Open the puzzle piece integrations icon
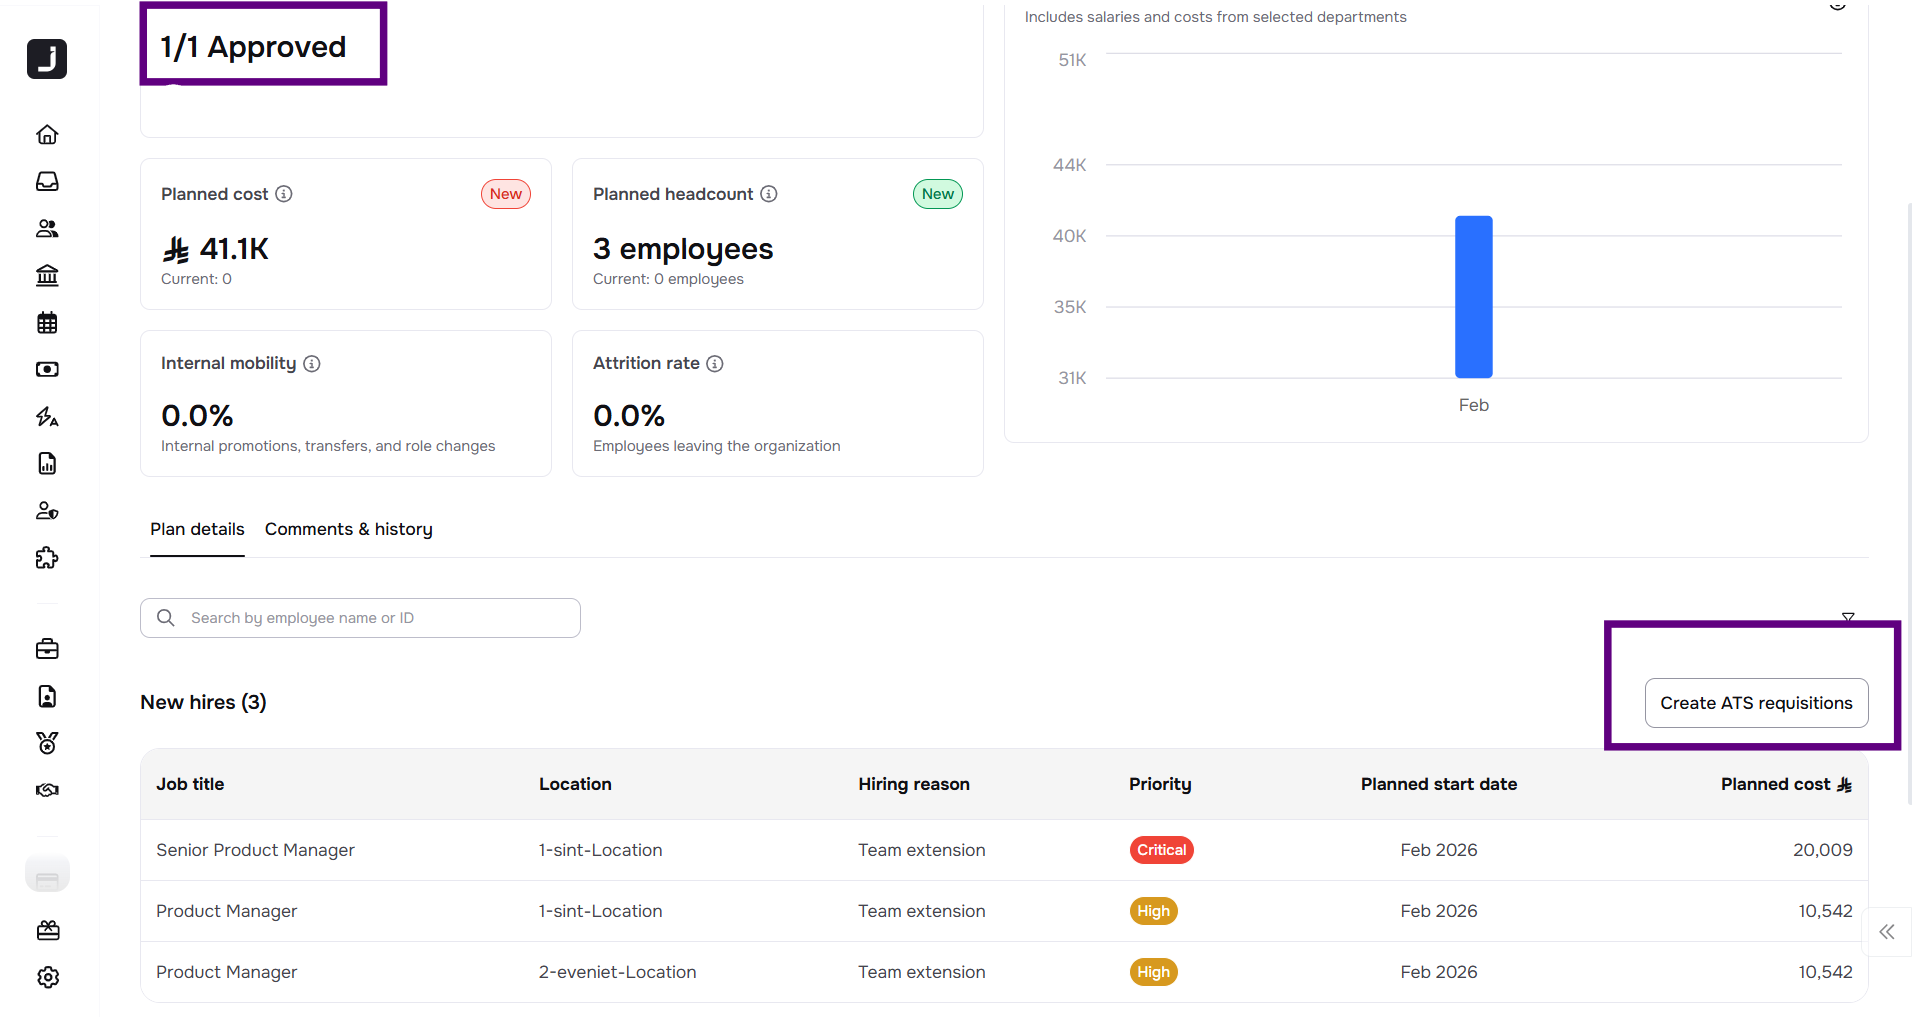The image size is (1912, 1017). (47, 558)
